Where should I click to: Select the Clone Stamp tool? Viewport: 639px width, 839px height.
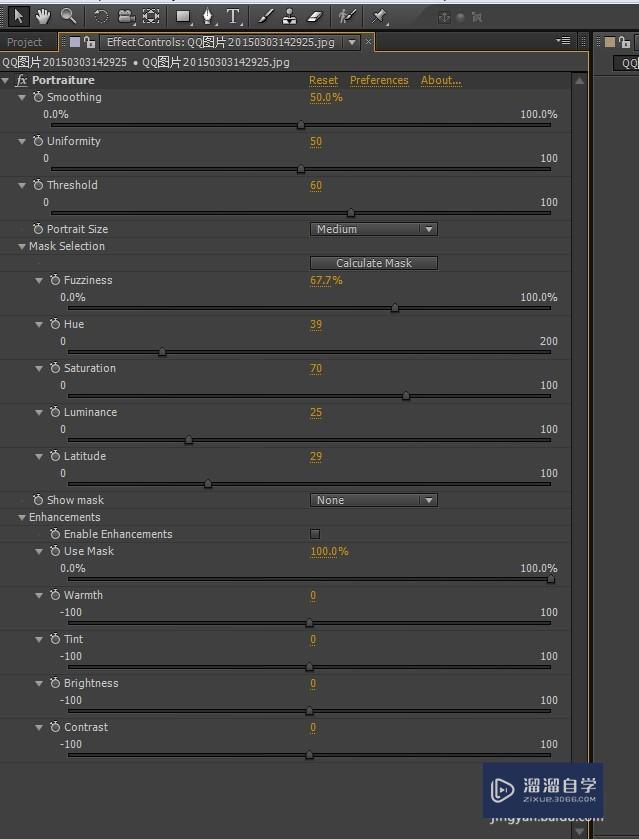click(290, 16)
